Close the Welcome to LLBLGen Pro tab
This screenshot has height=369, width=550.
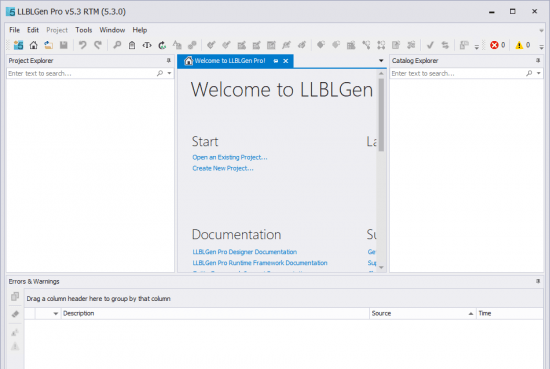[286, 61]
